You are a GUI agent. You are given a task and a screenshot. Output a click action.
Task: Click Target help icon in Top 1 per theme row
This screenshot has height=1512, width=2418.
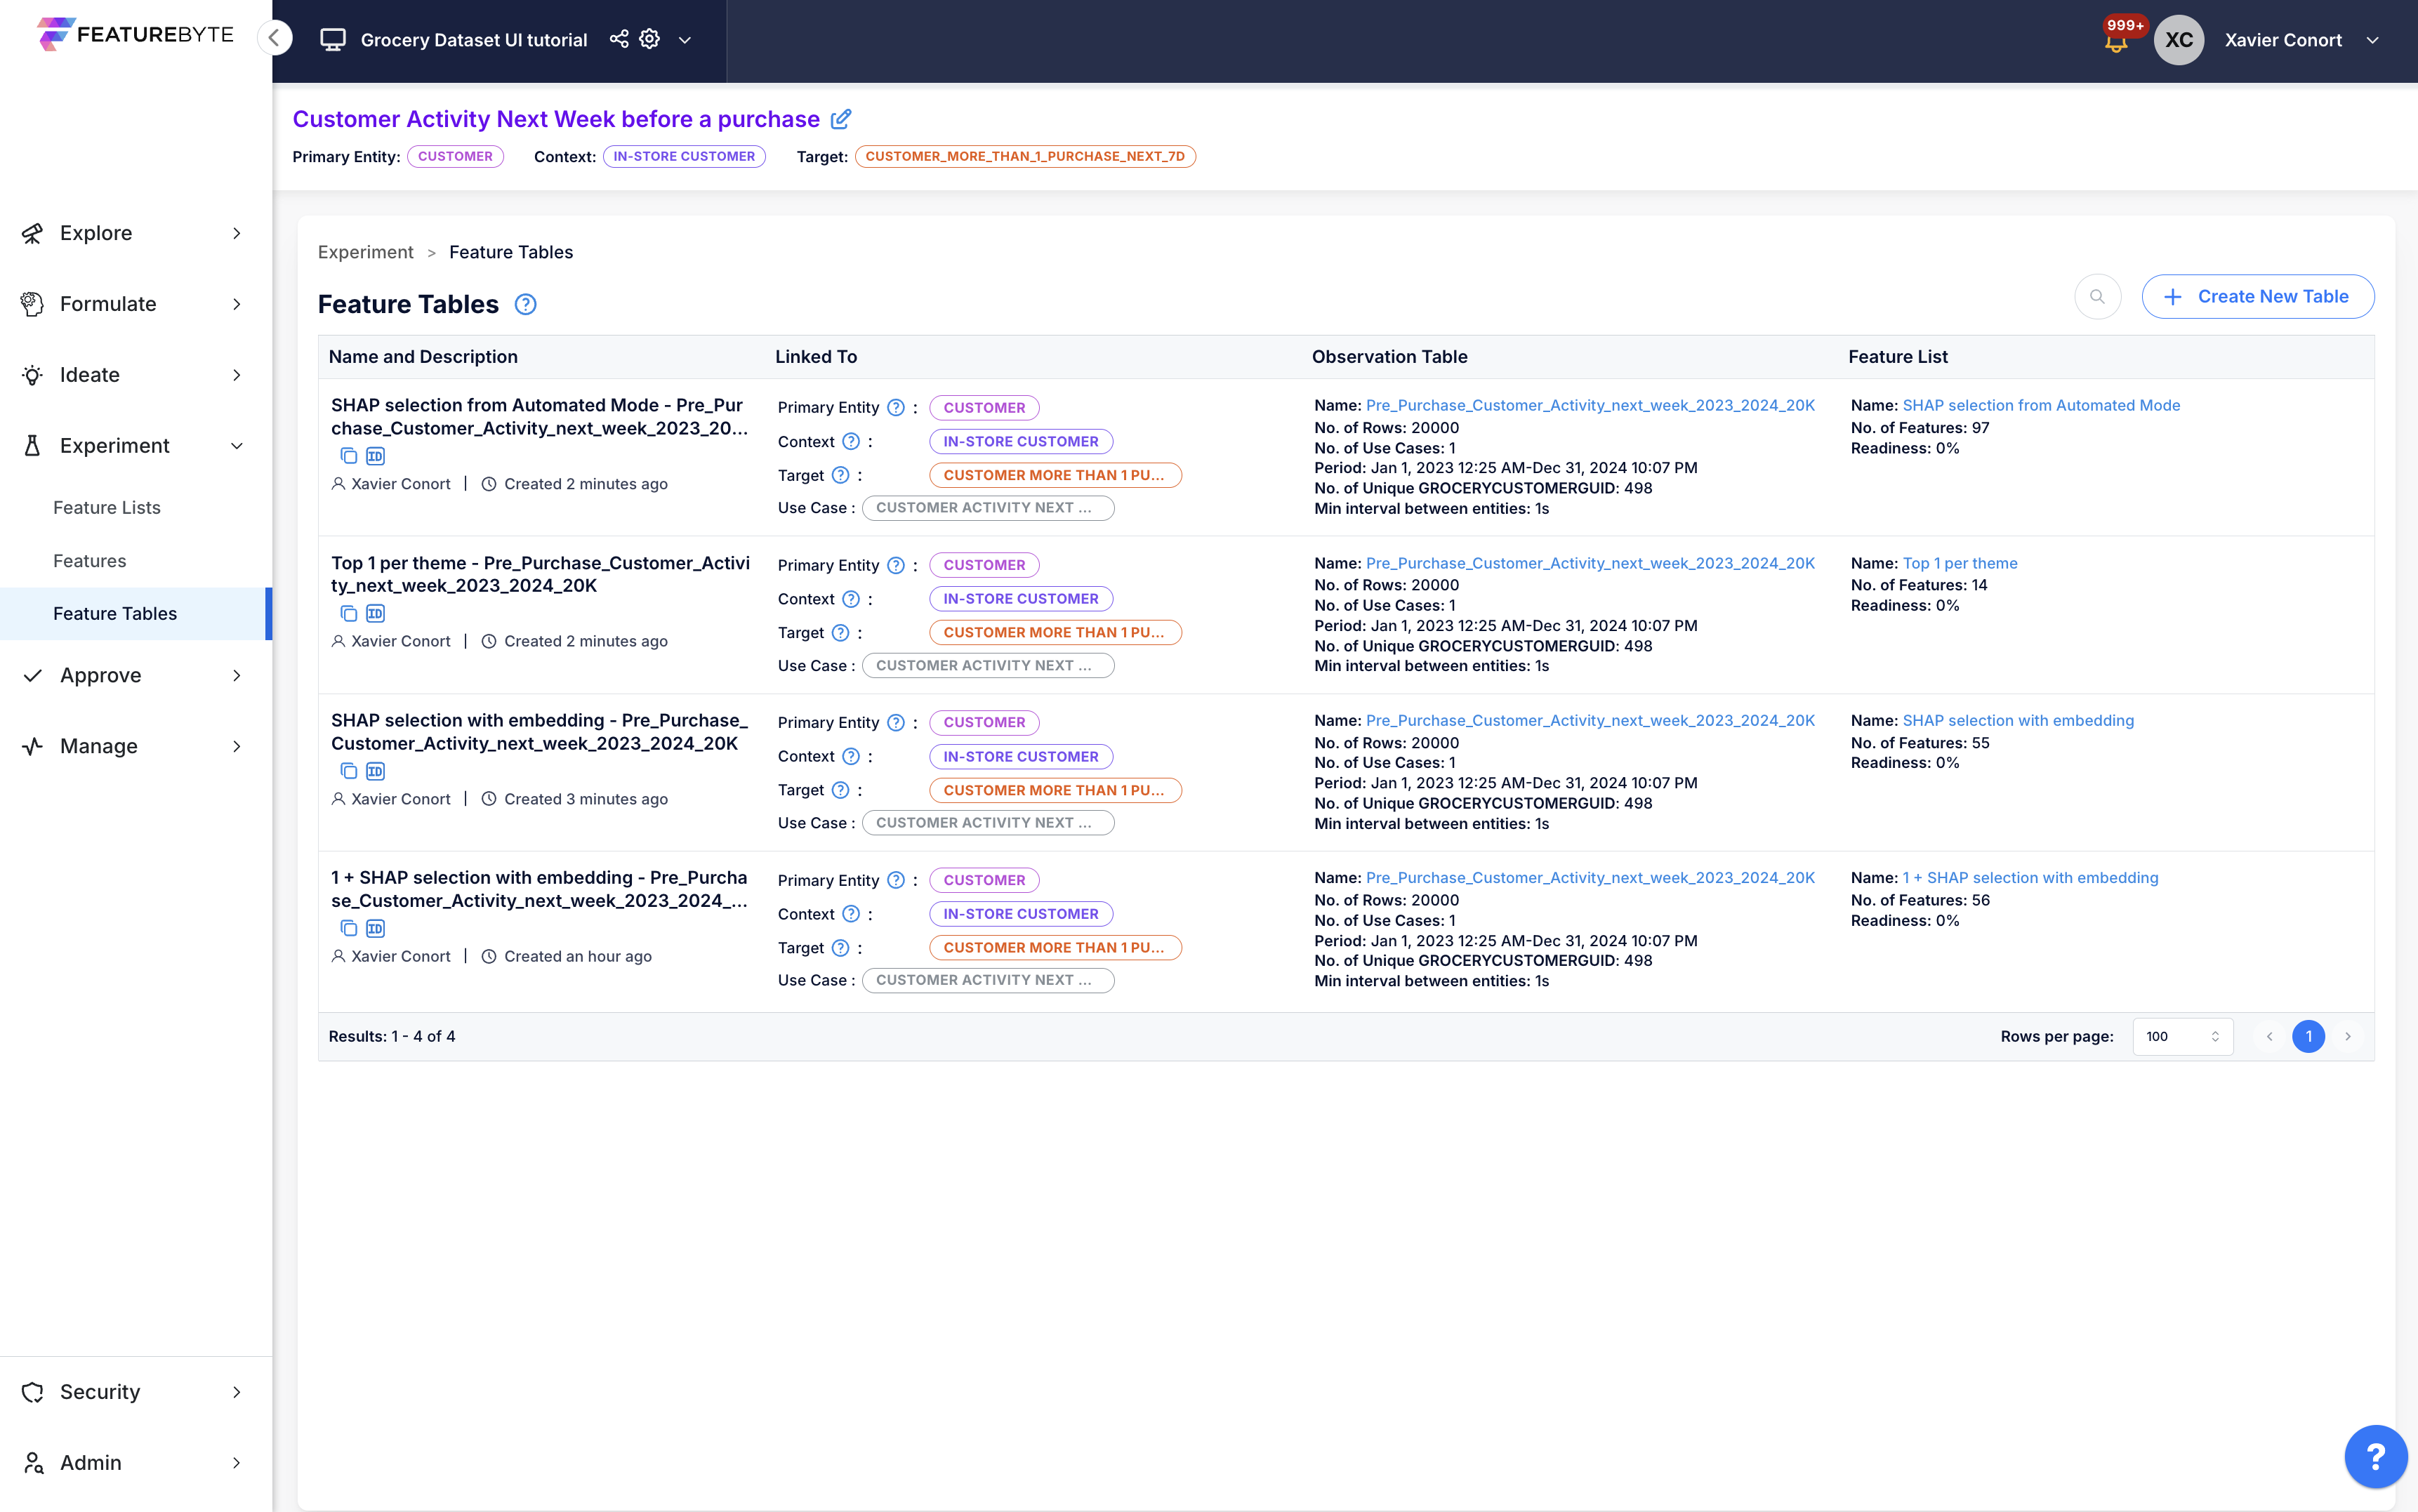(x=841, y=632)
